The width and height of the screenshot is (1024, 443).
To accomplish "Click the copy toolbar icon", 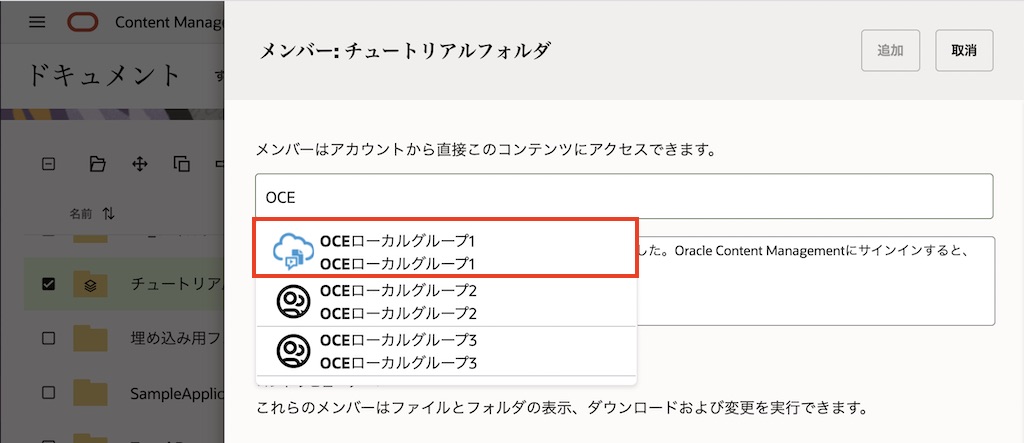I will point(181,164).
